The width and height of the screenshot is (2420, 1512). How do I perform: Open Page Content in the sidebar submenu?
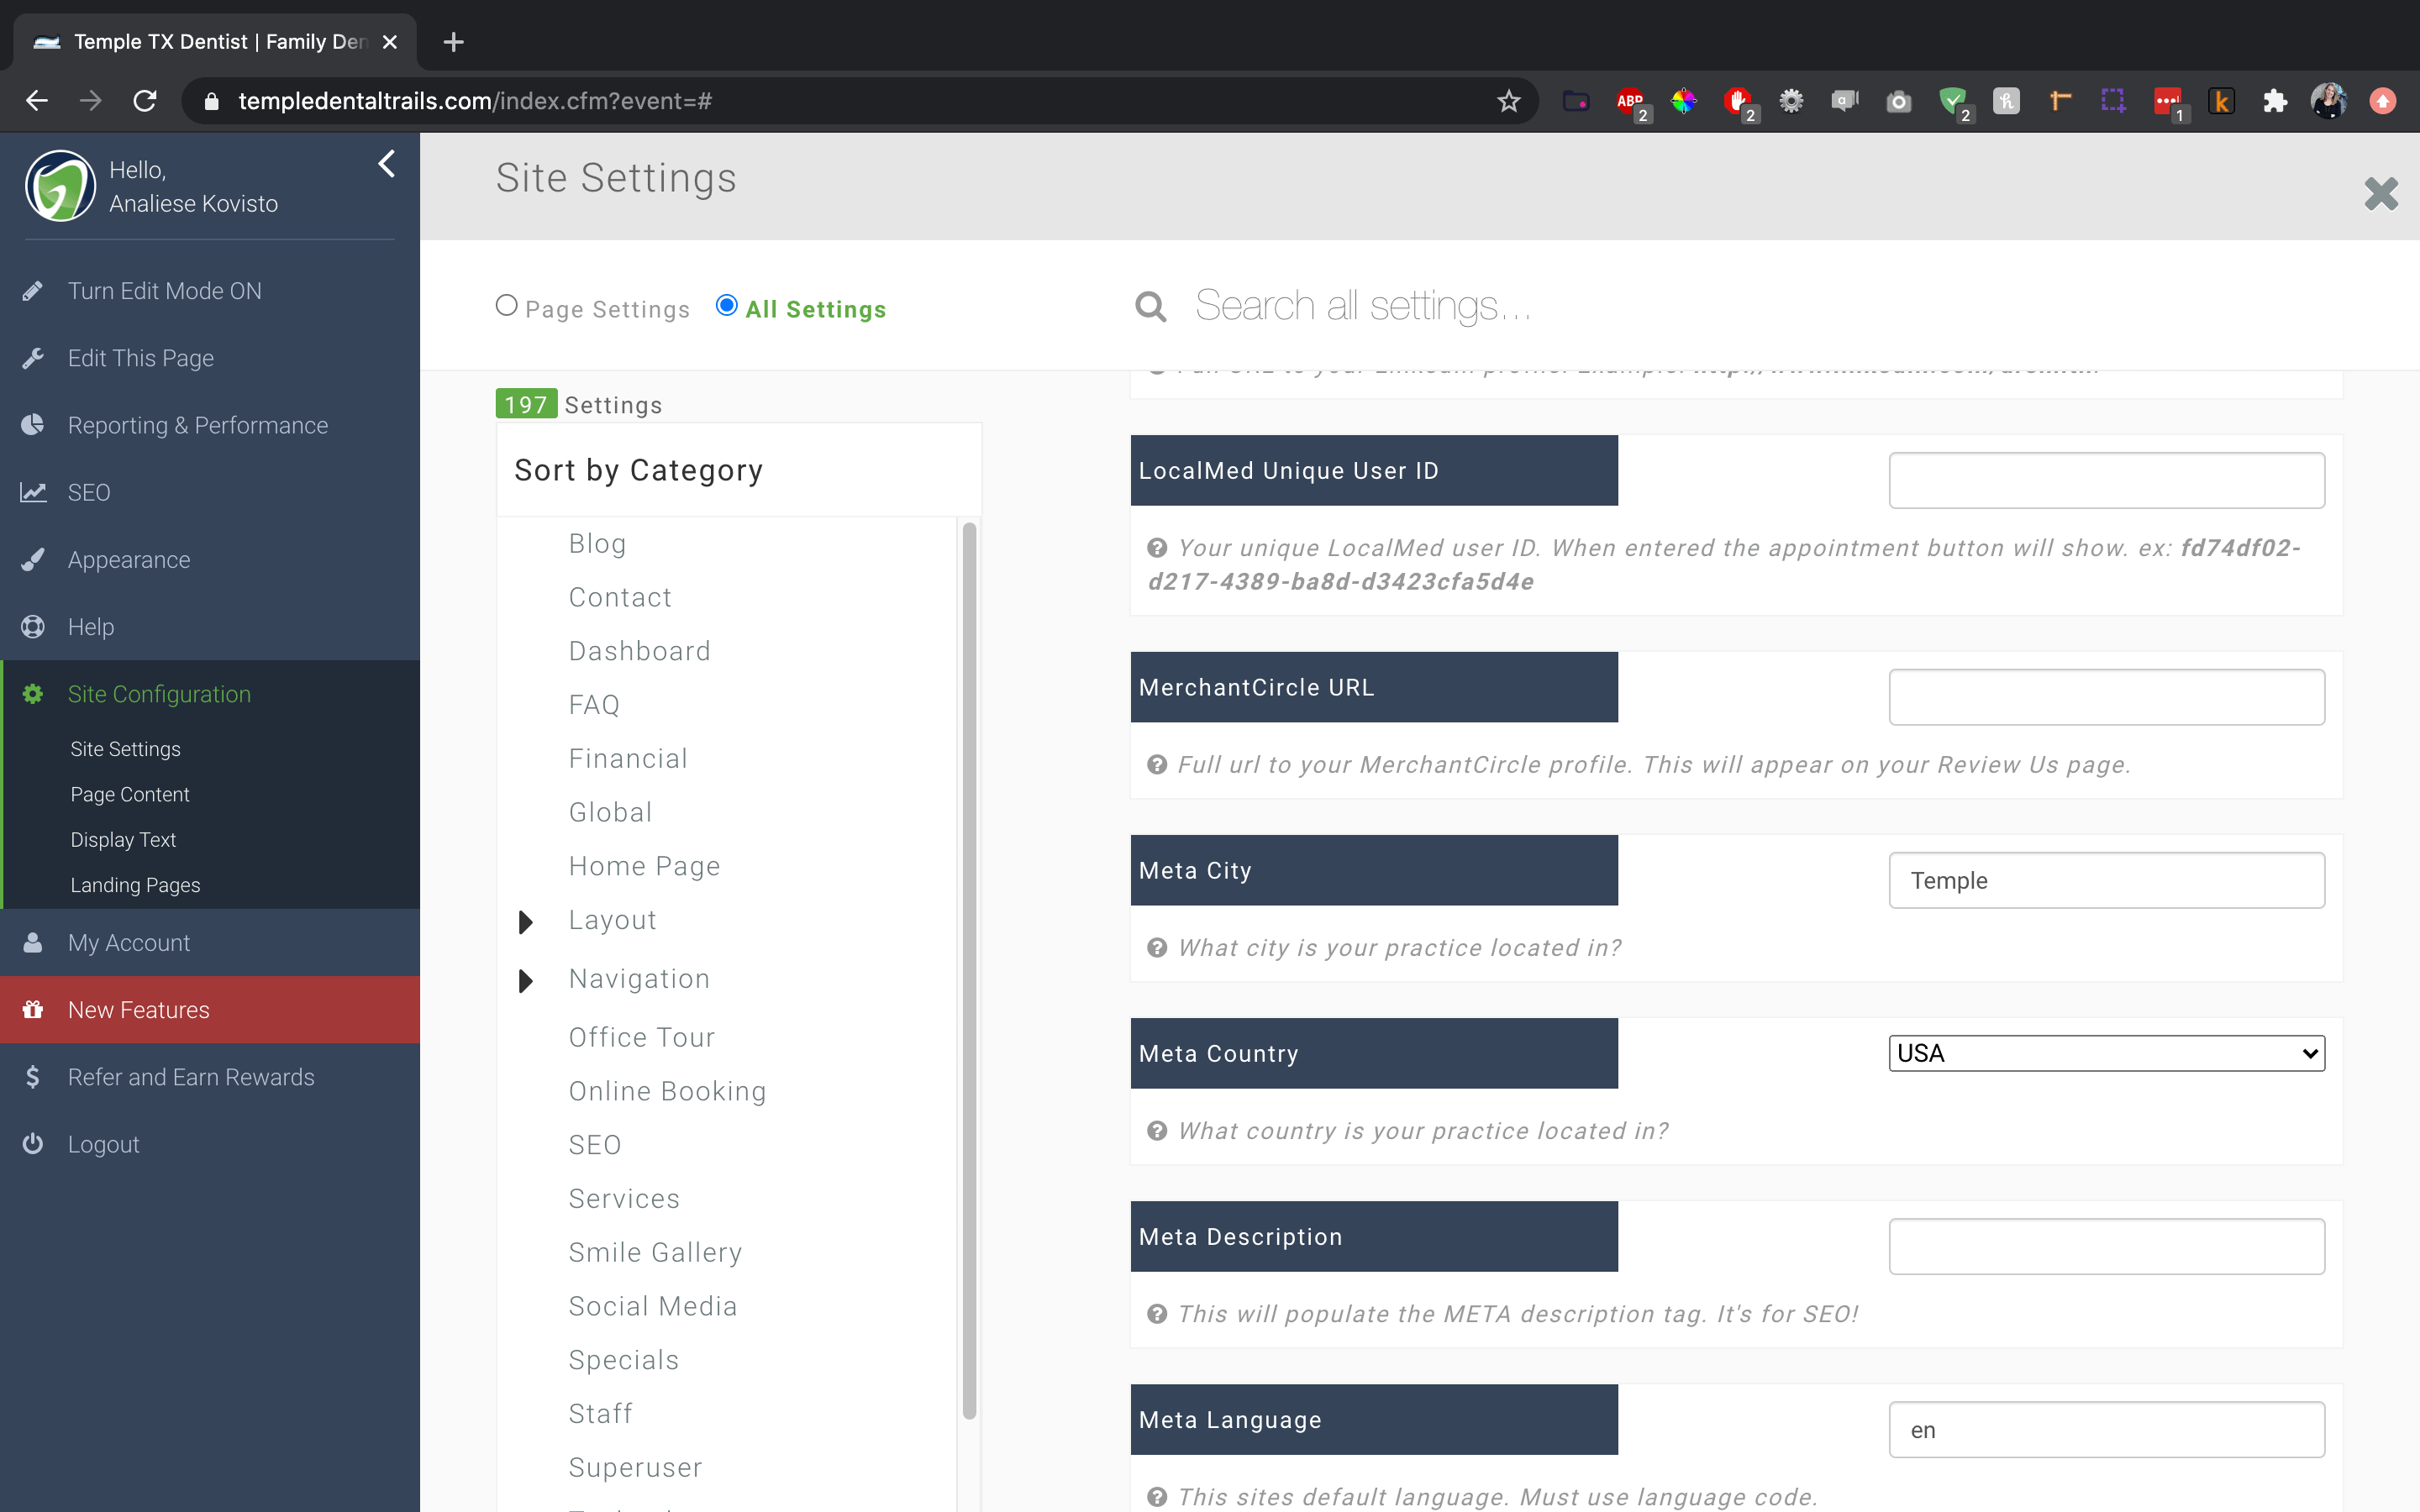[x=130, y=794]
